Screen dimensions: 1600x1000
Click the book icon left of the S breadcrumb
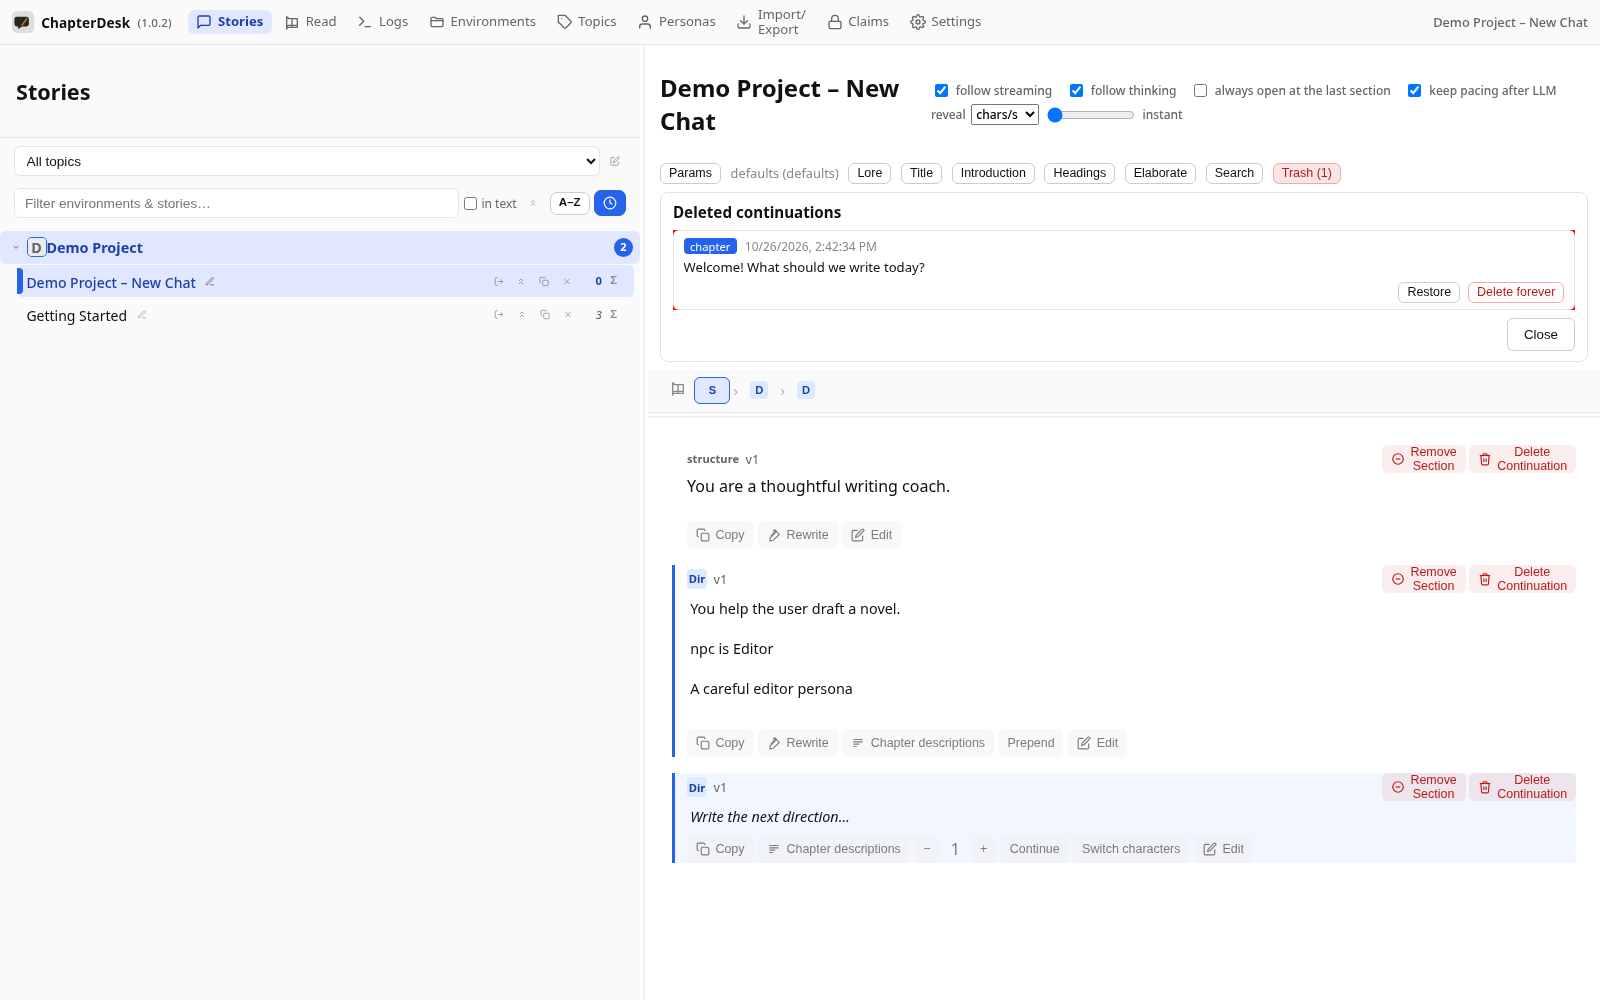coord(678,390)
